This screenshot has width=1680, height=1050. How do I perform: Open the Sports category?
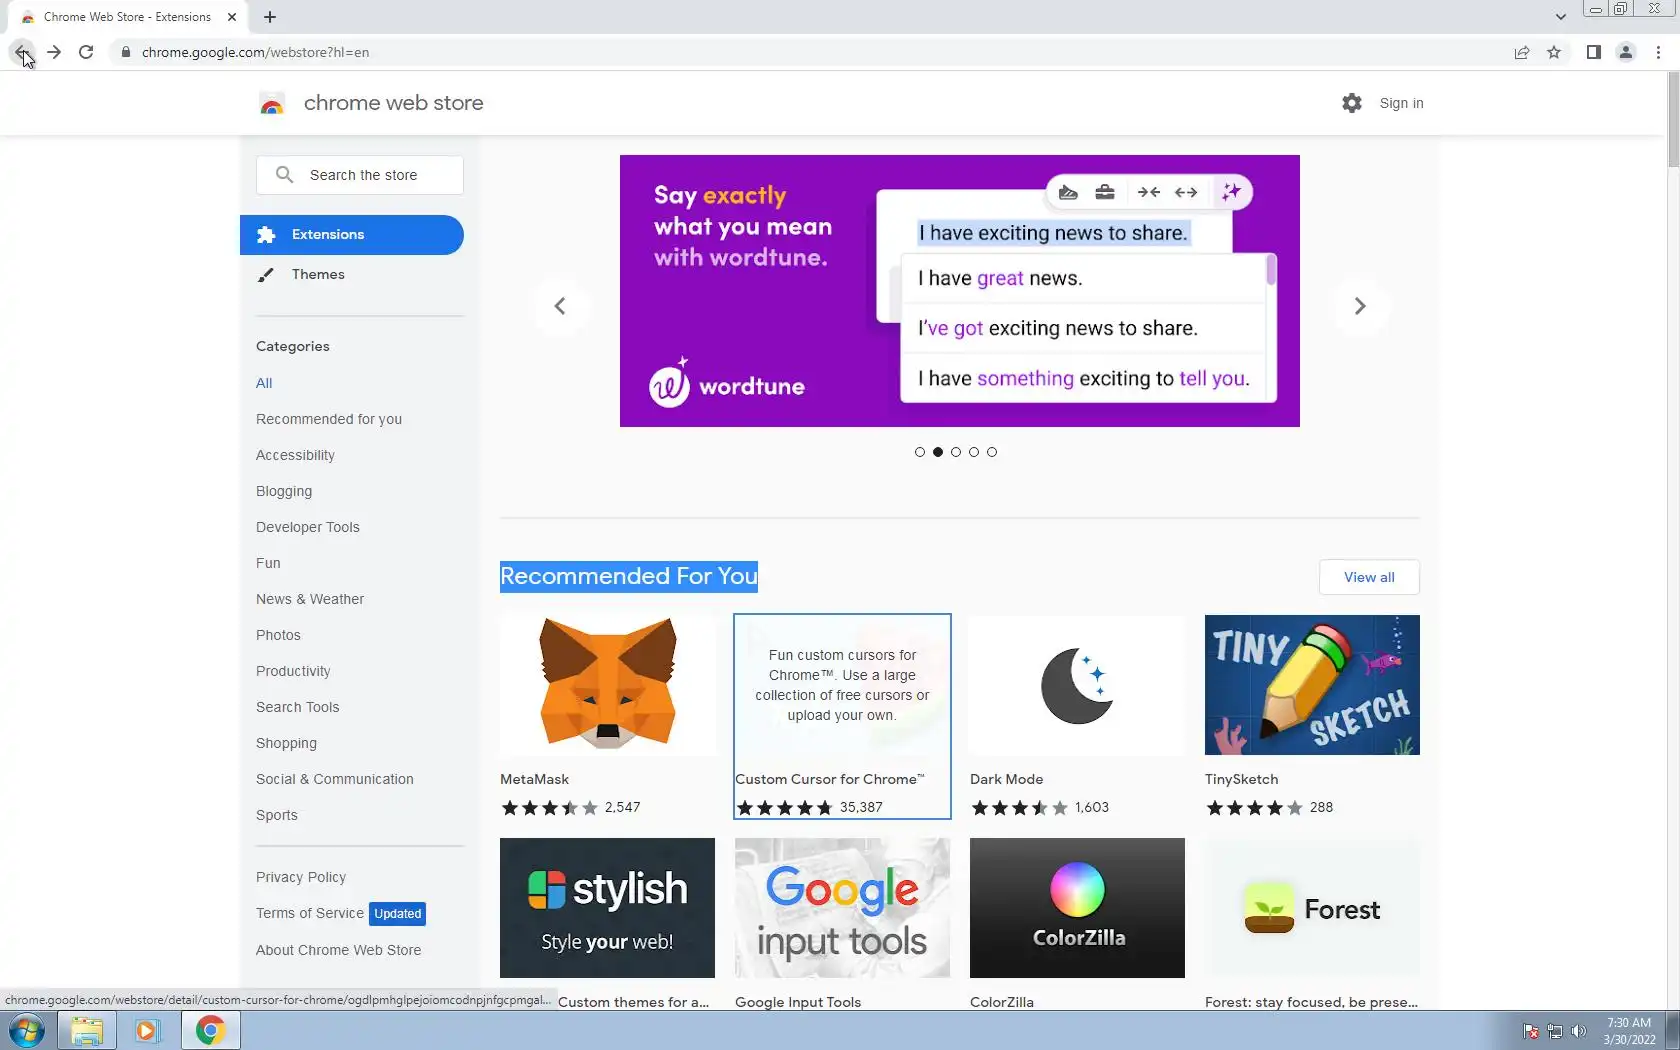[x=277, y=815]
